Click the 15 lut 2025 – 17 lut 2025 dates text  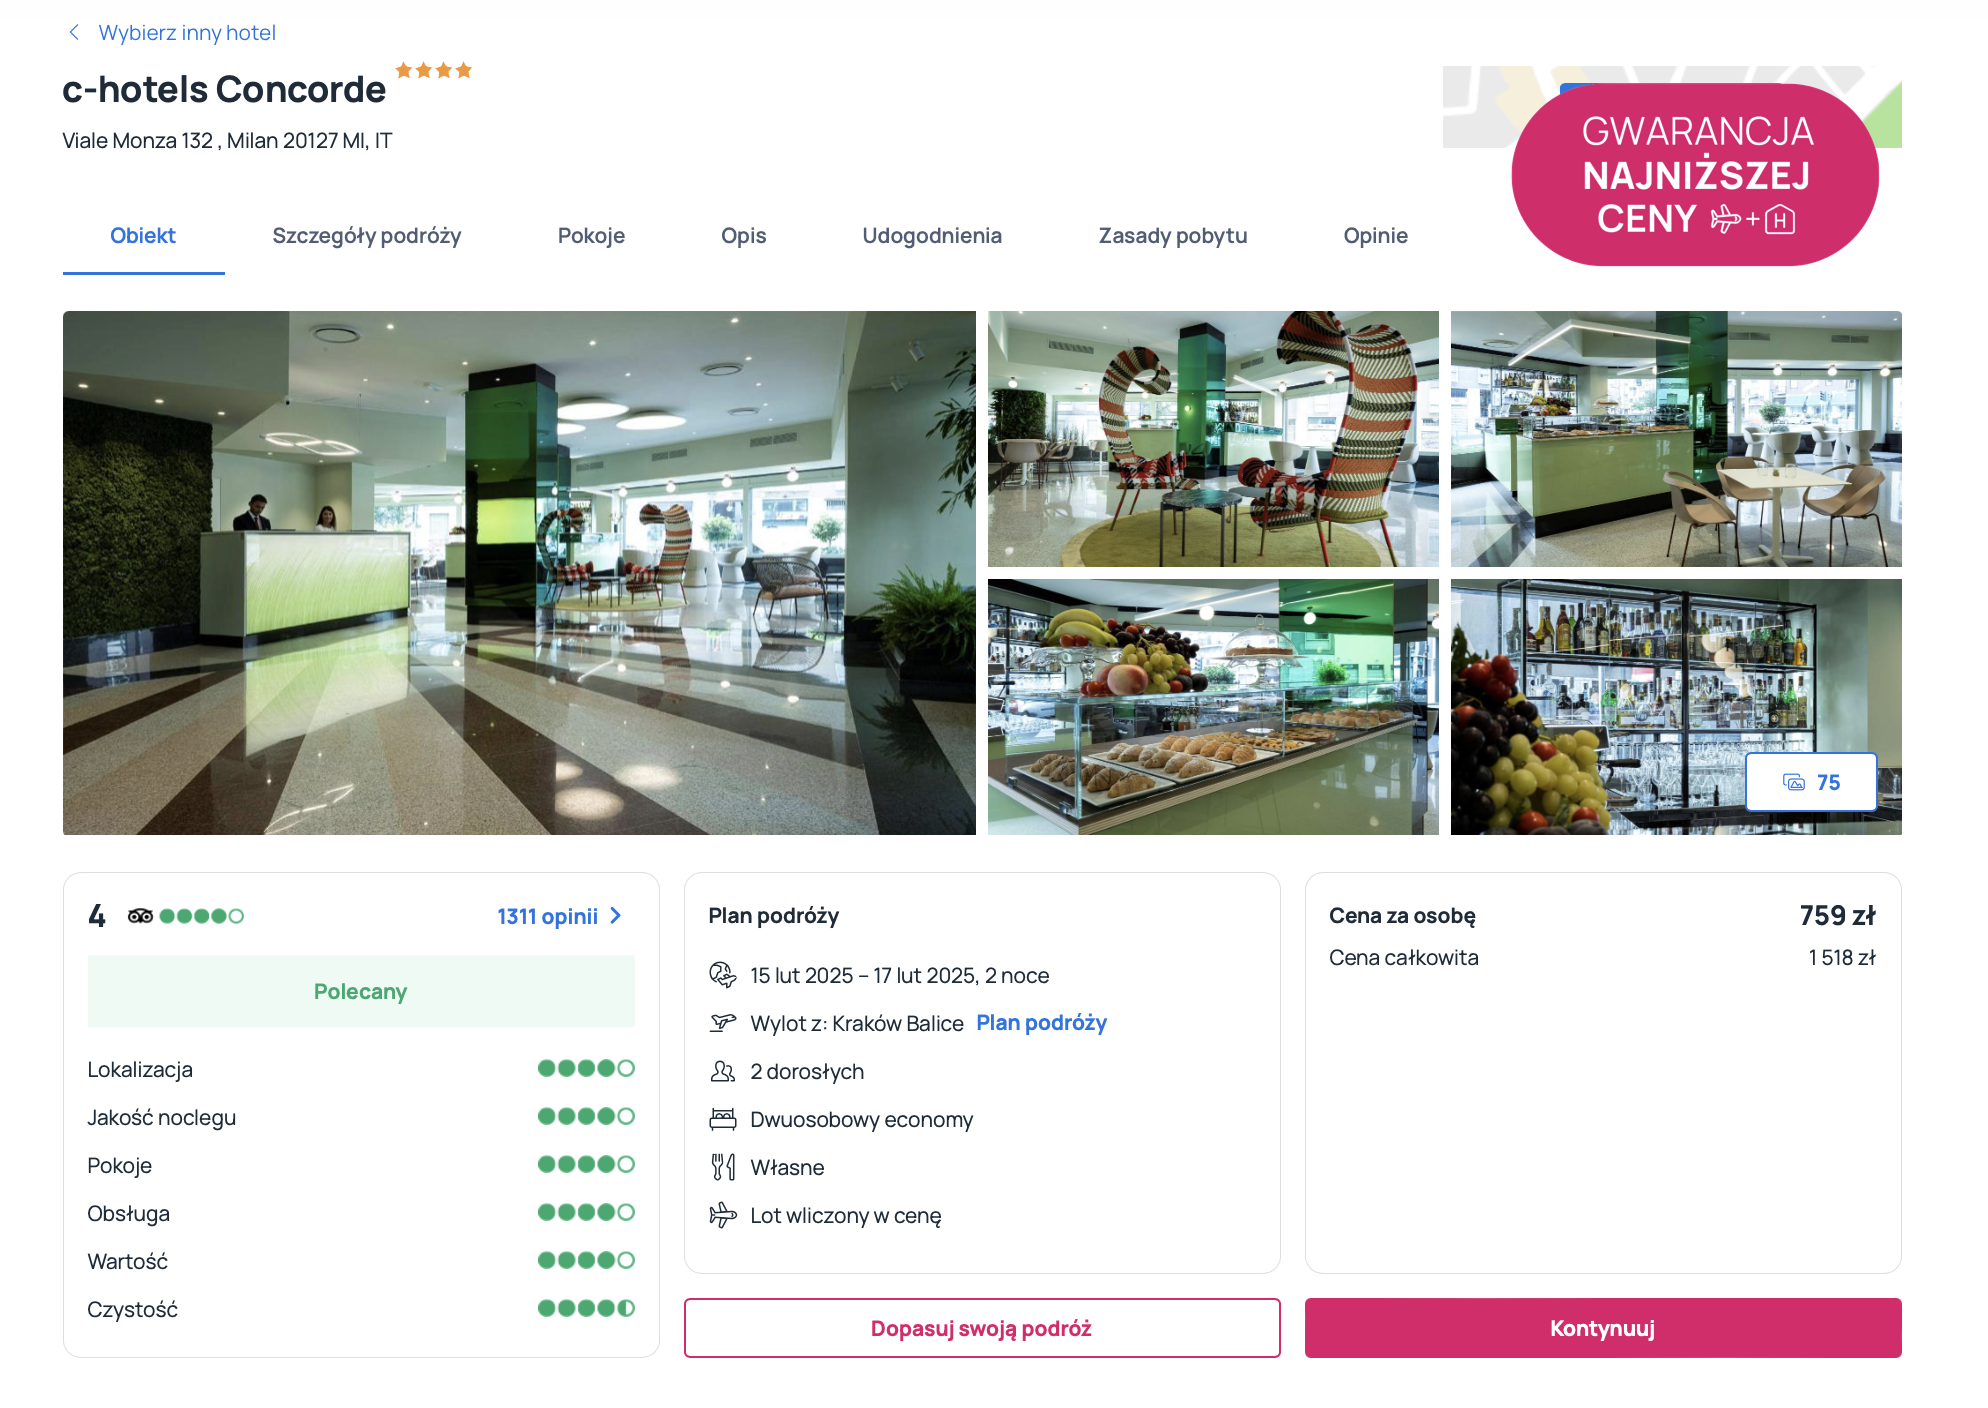point(900,976)
